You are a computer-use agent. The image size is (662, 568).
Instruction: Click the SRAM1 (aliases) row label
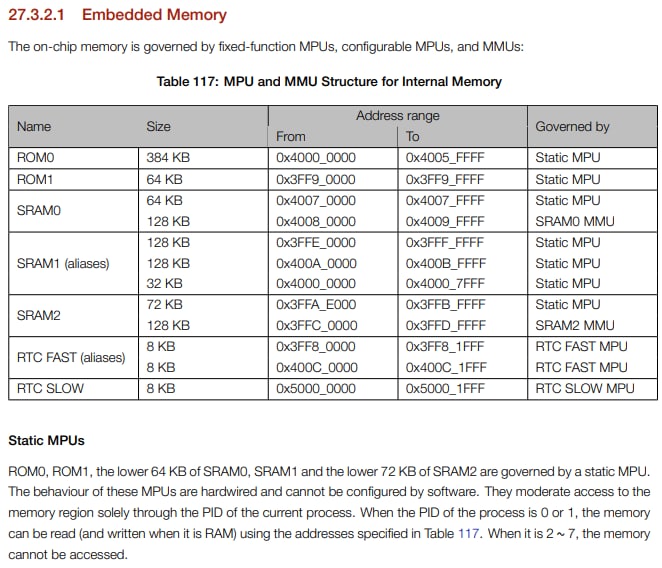tap(63, 263)
